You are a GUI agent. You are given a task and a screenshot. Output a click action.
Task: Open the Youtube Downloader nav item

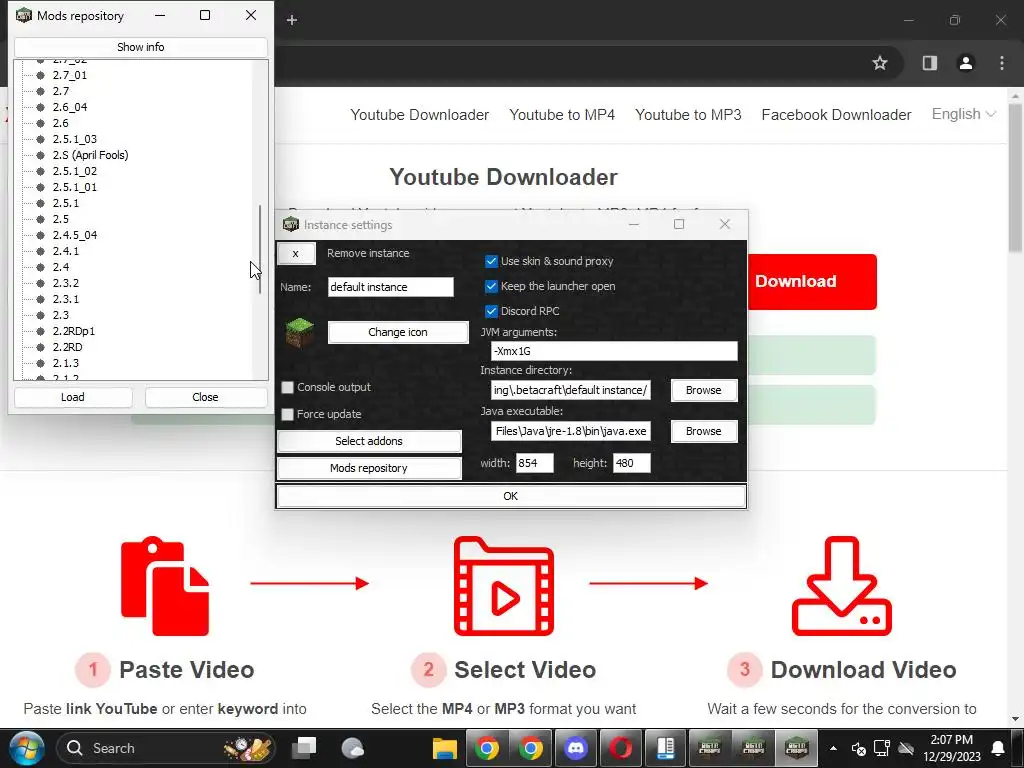(419, 115)
